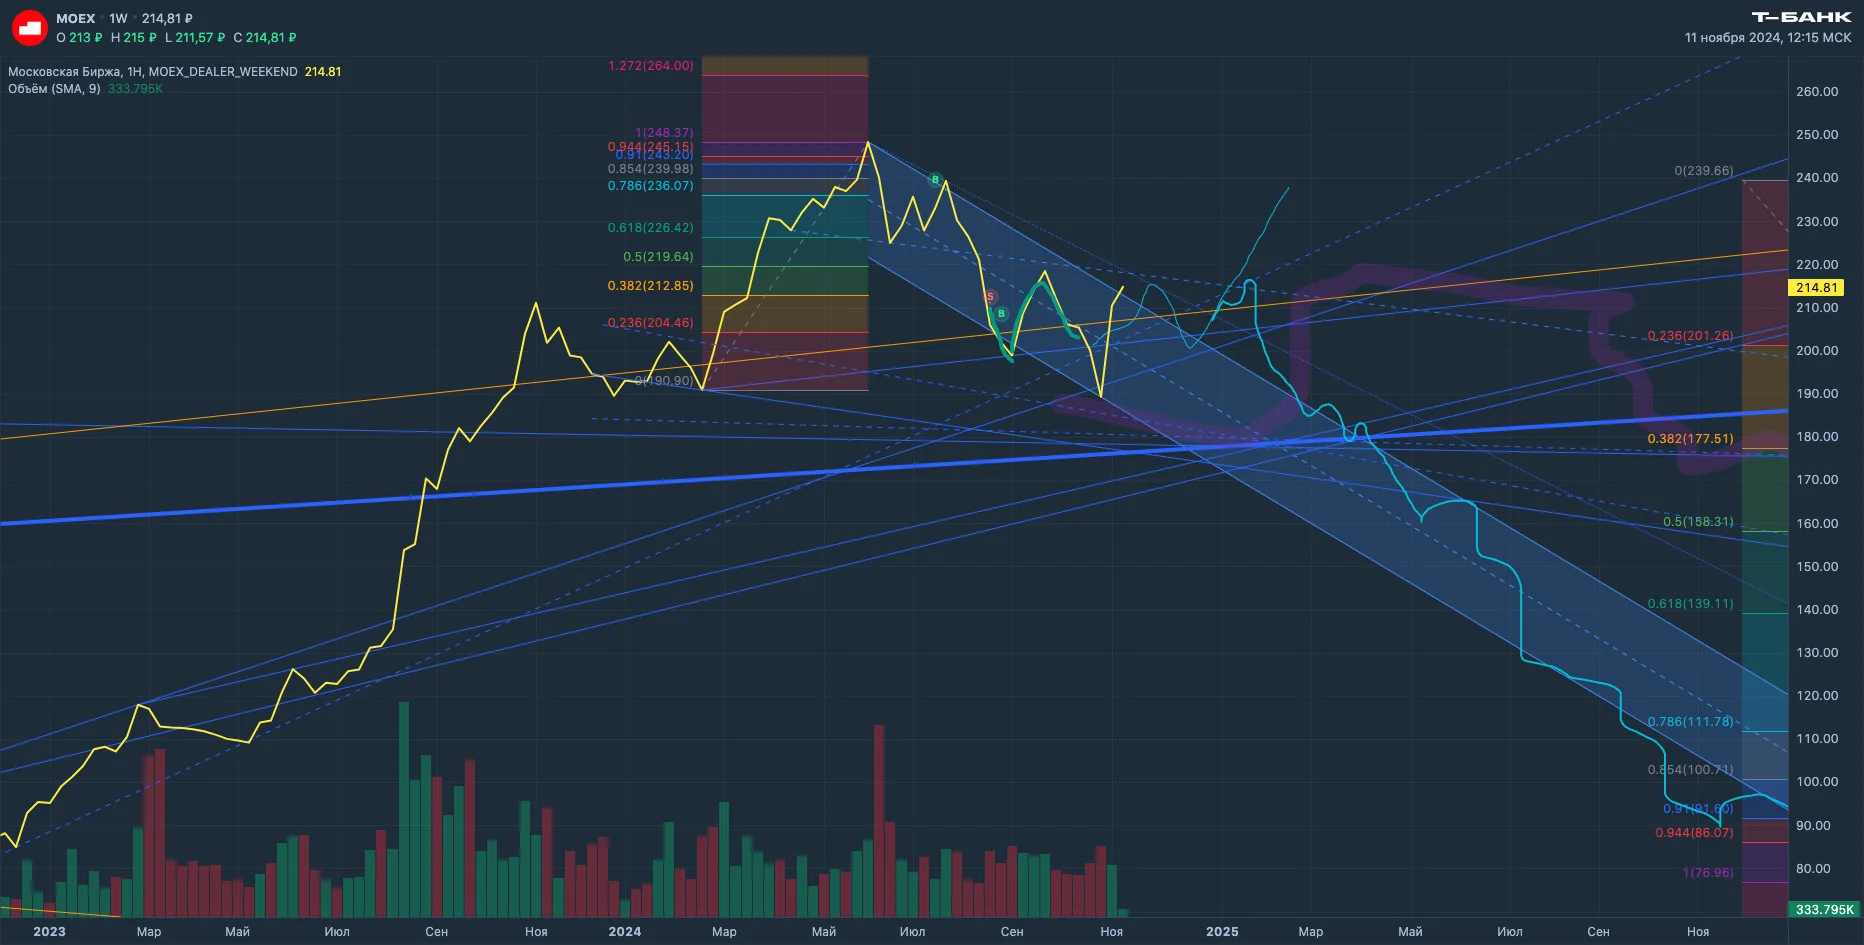Click the Fibonacci level 1(76.96) label
Screen dimensions: 1864x945
(x=1708, y=873)
